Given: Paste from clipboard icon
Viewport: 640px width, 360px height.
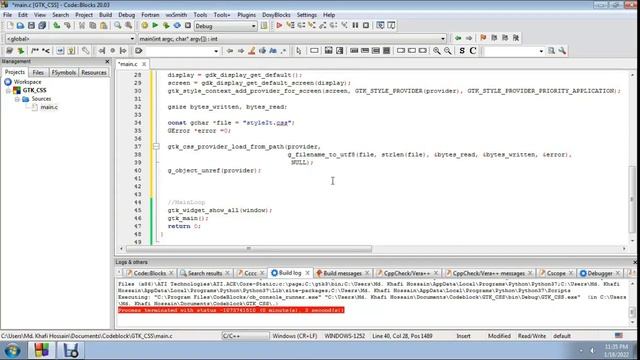Looking at the screenshot, I should [104, 25].
